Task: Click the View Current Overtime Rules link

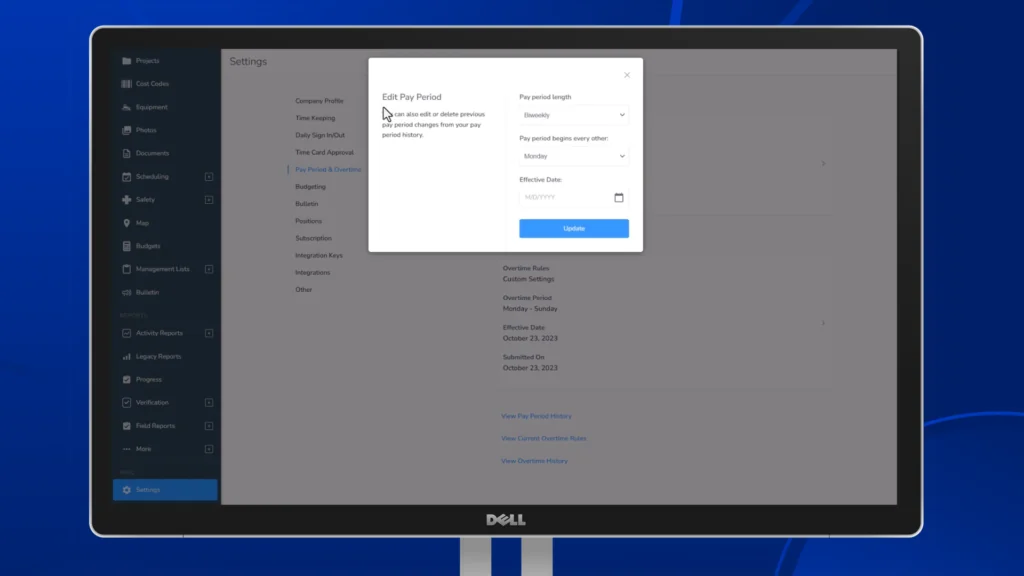Action: coord(543,438)
